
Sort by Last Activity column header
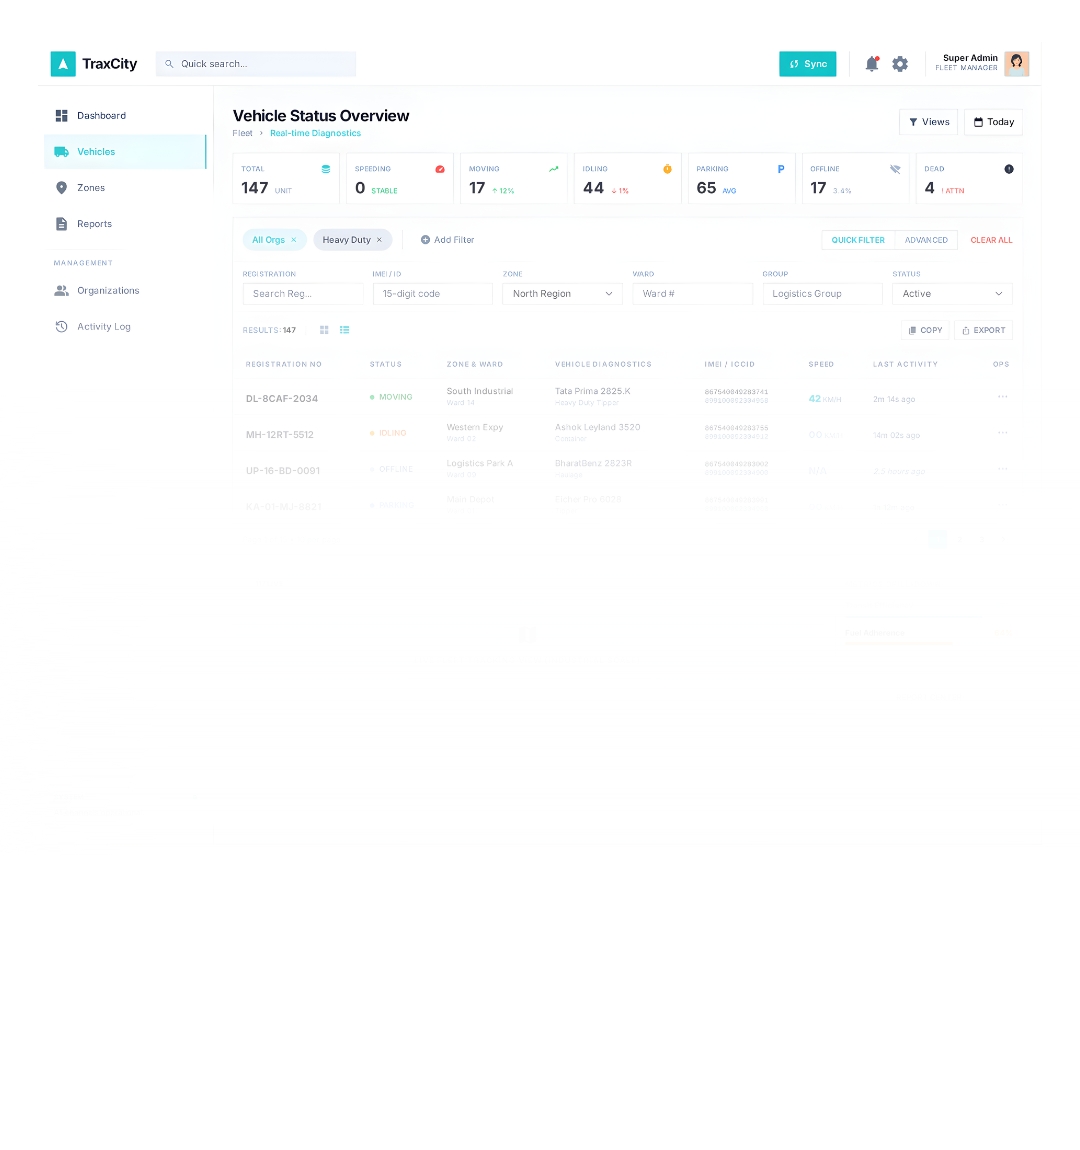905,365
